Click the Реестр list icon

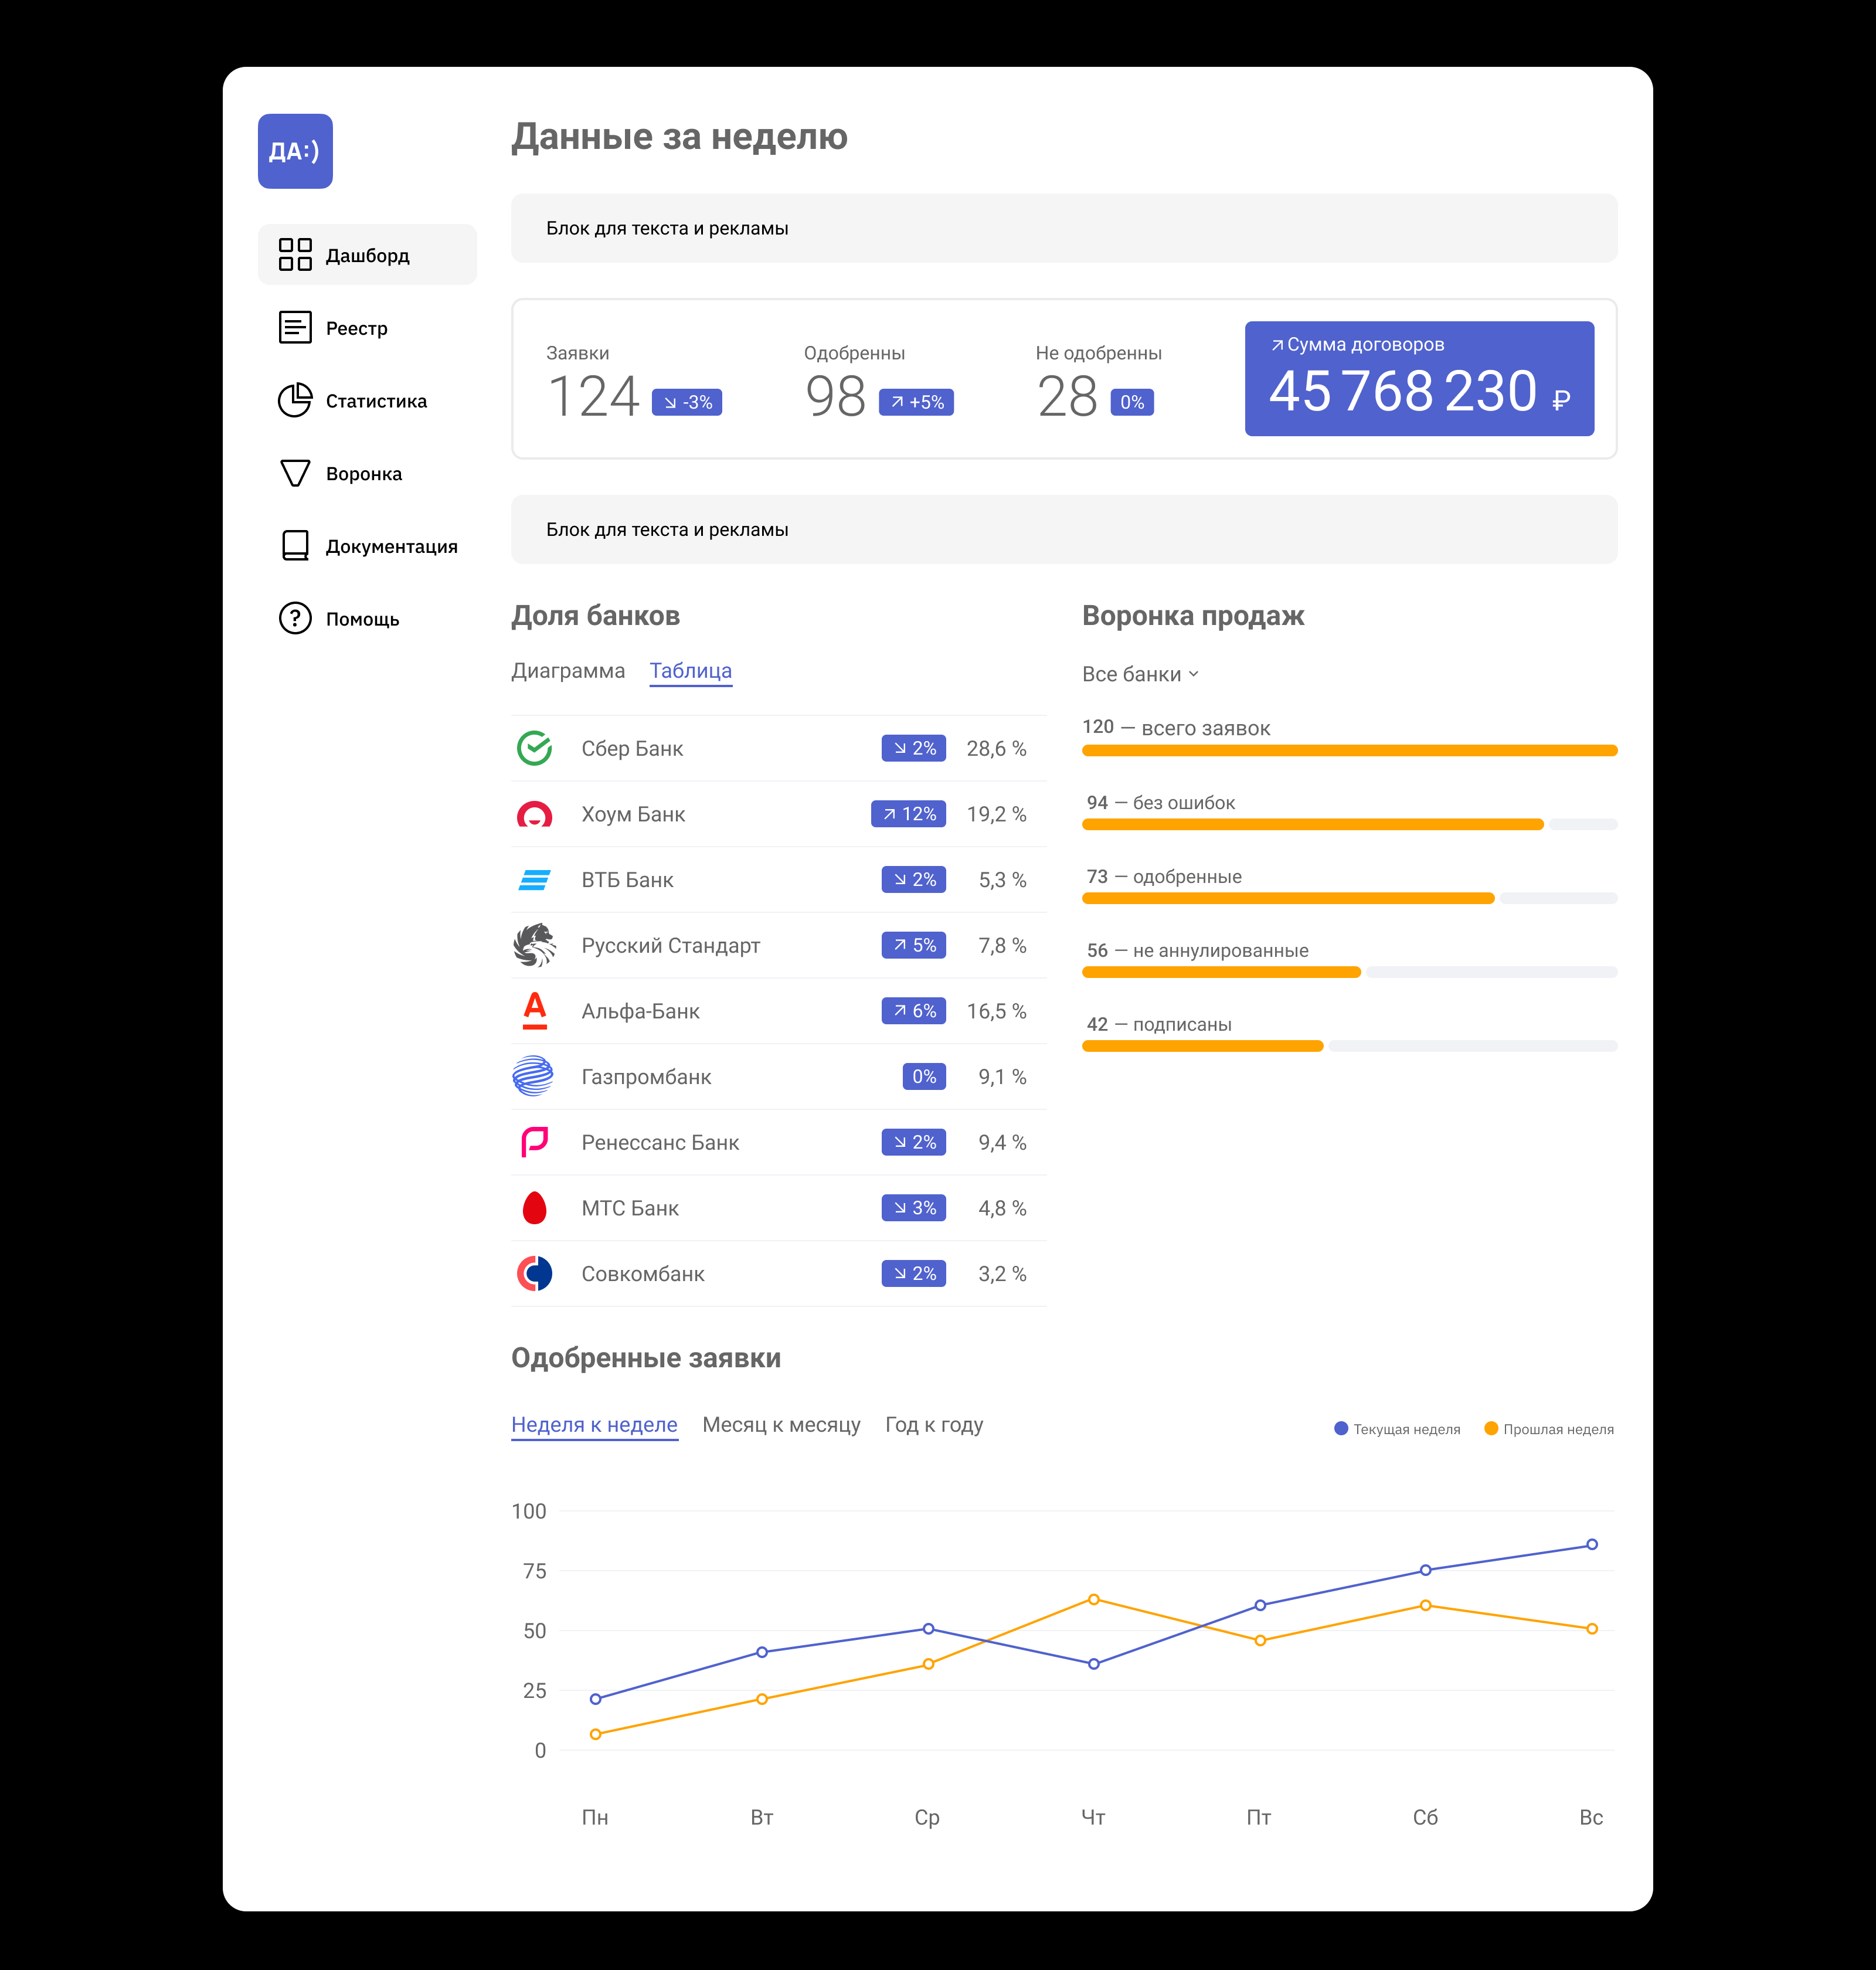click(295, 327)
